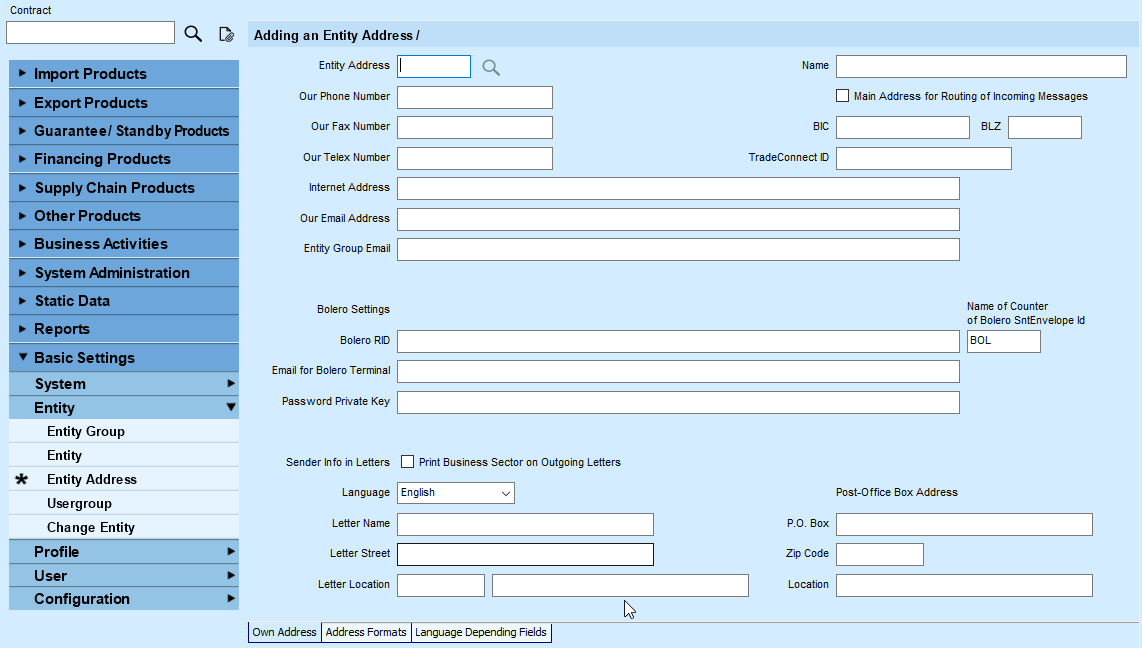Click the Contract search magnifier icon
Viewport: 1142px width, 648px height.
click(193, 33)
